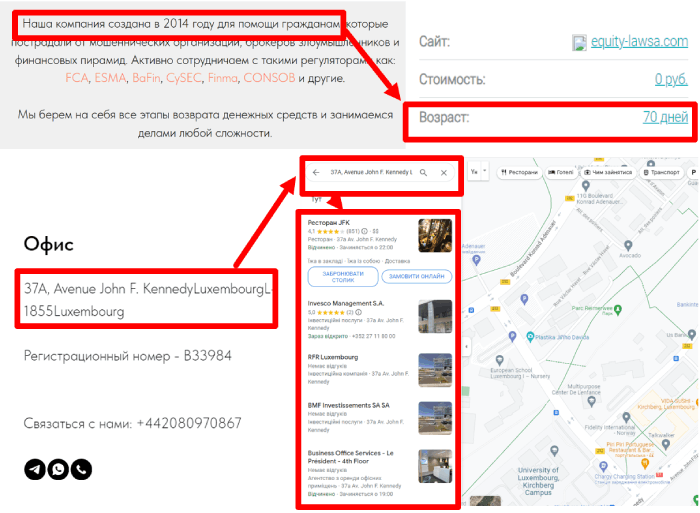Filter map by Чим зайнятися chip

pos(608,172)
